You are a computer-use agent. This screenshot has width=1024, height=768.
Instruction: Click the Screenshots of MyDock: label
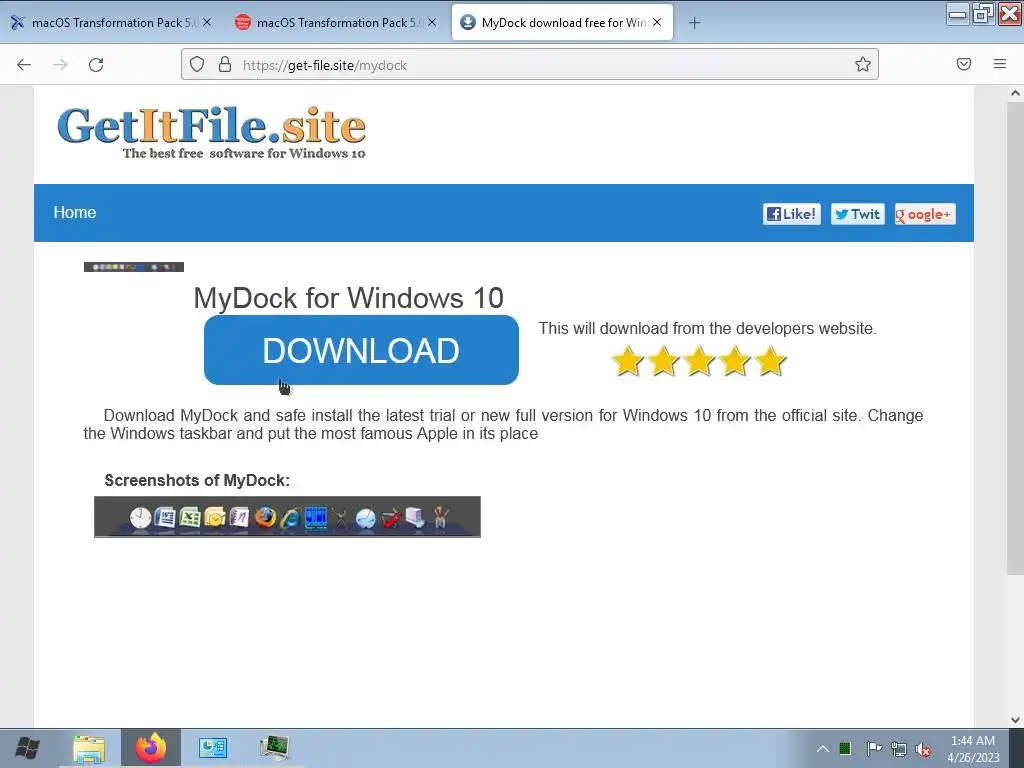pos(197,481)
